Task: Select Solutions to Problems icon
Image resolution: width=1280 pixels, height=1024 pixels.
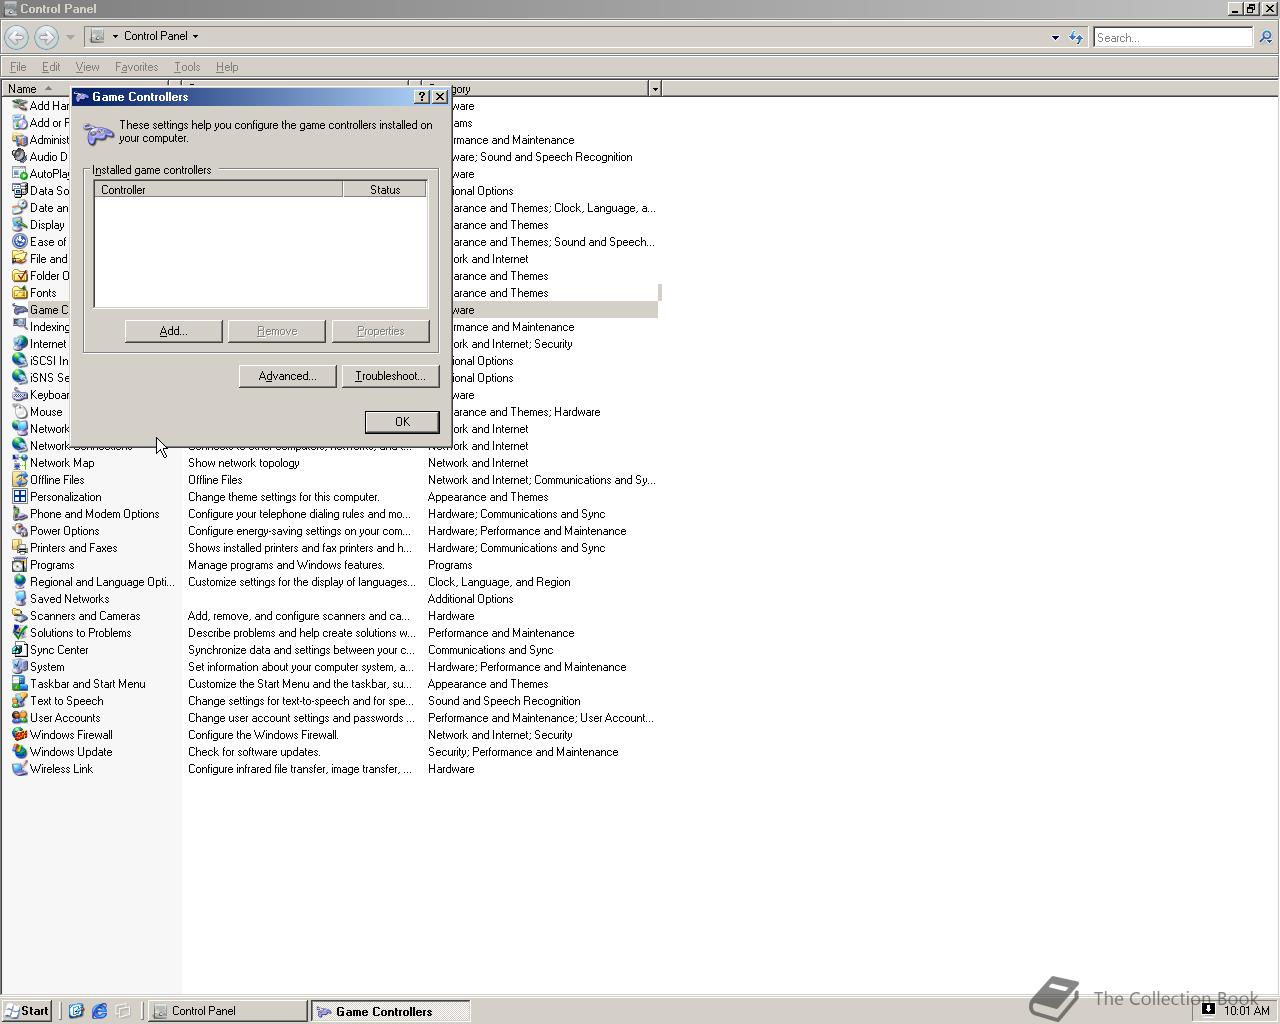Action: click(19, 633)
